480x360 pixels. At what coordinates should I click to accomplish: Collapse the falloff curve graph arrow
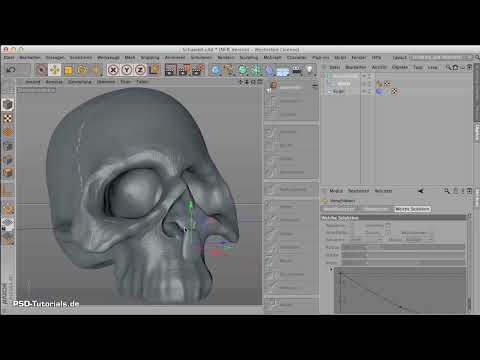[331, 269]
